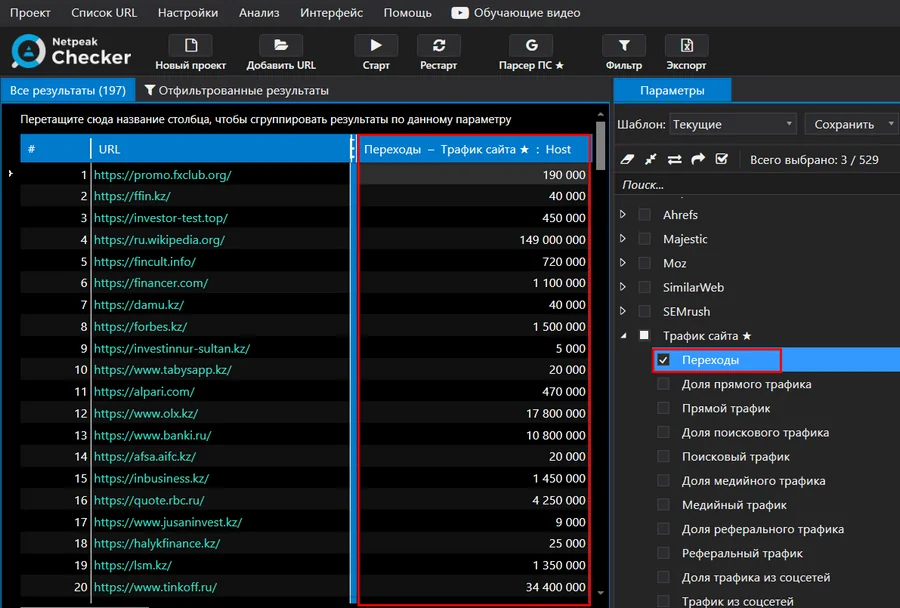Open the https://forbes.kz/ link
The height and width of the screenshot is (608, 900).
[141, 326]
